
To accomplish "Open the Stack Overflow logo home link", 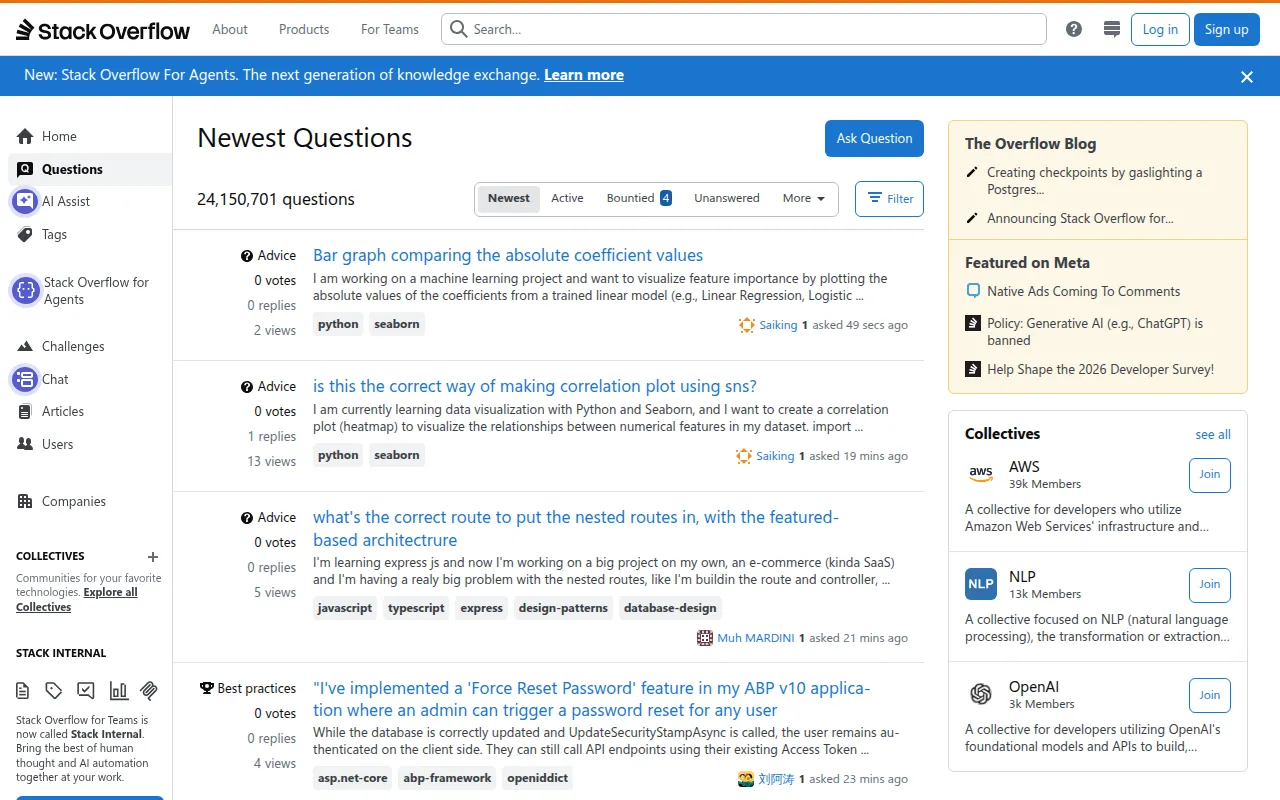I will (x=103, y=30).
